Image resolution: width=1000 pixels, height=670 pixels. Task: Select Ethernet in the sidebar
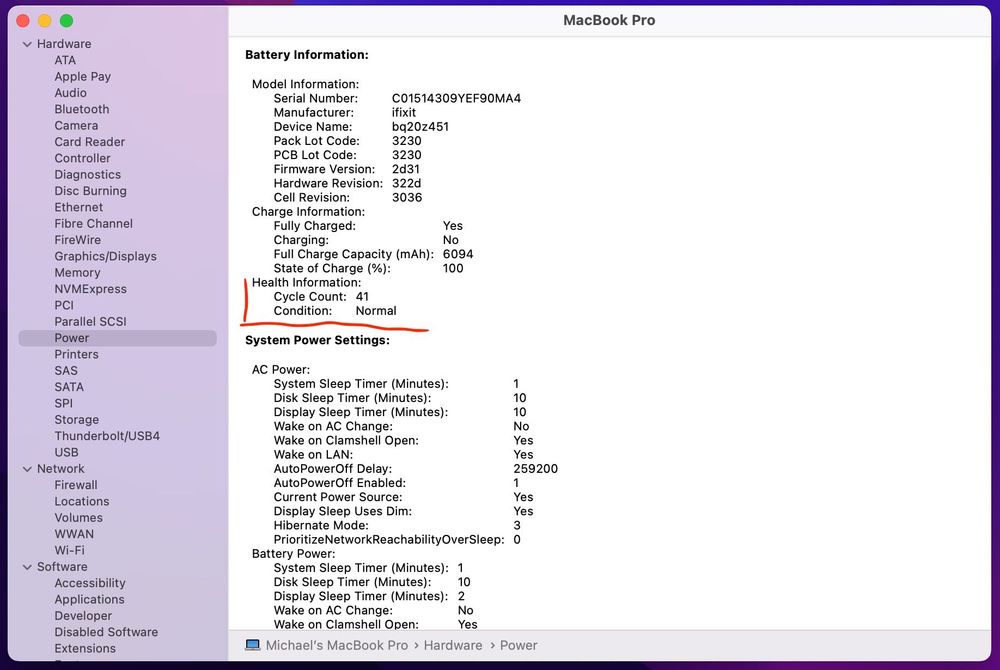coord(78,207)
